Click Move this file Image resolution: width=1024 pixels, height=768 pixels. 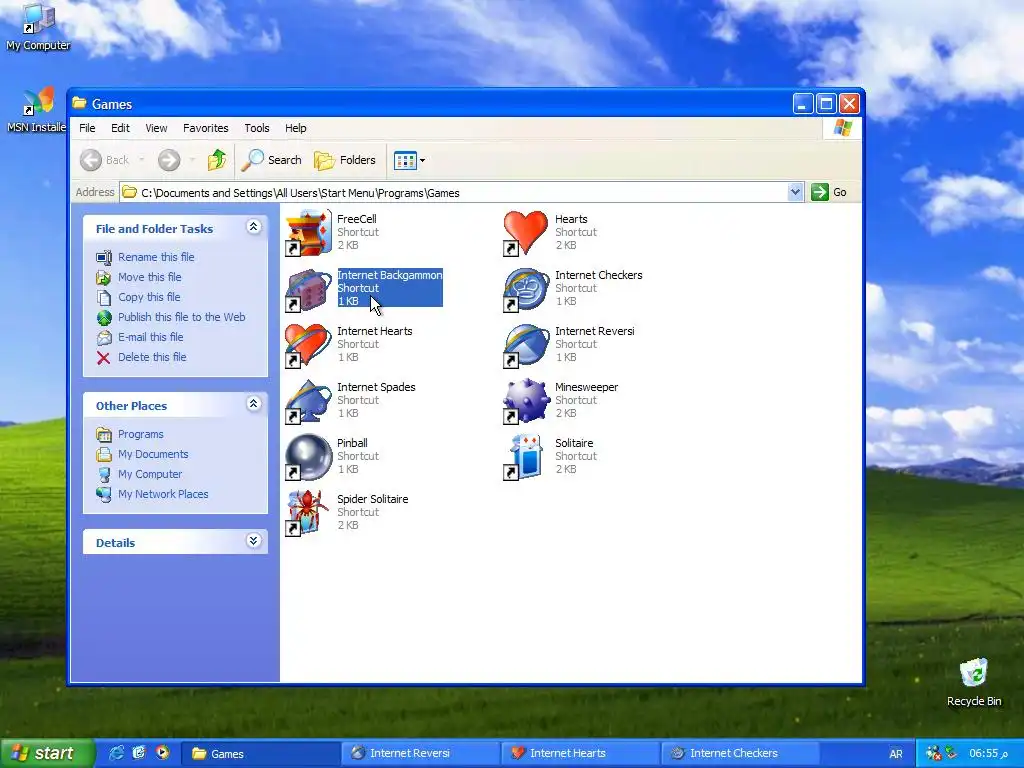pos(150,277)
